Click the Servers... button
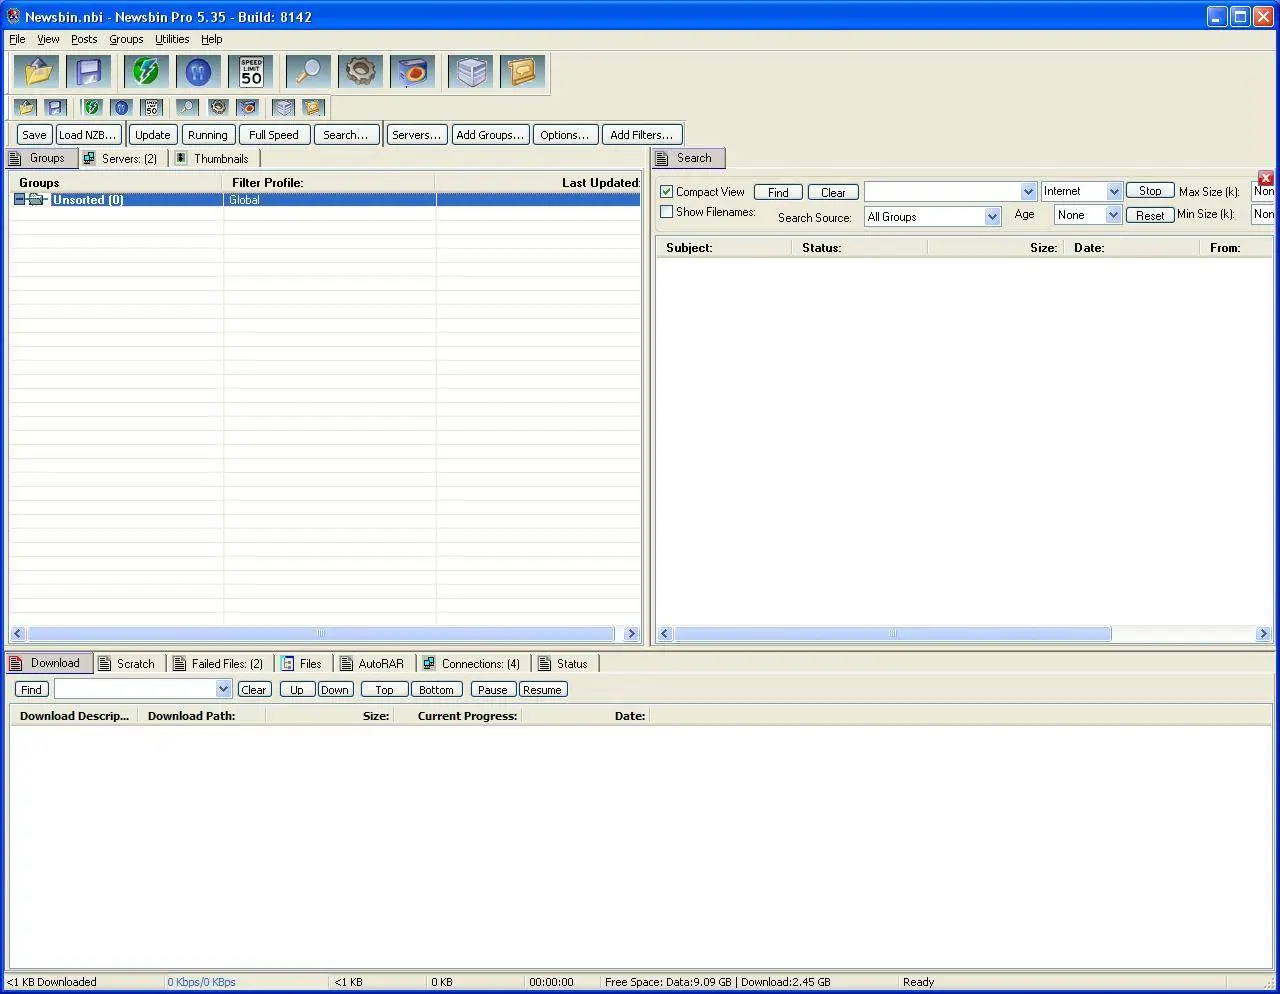This screenshot has width=1280, height=994. 417,135
